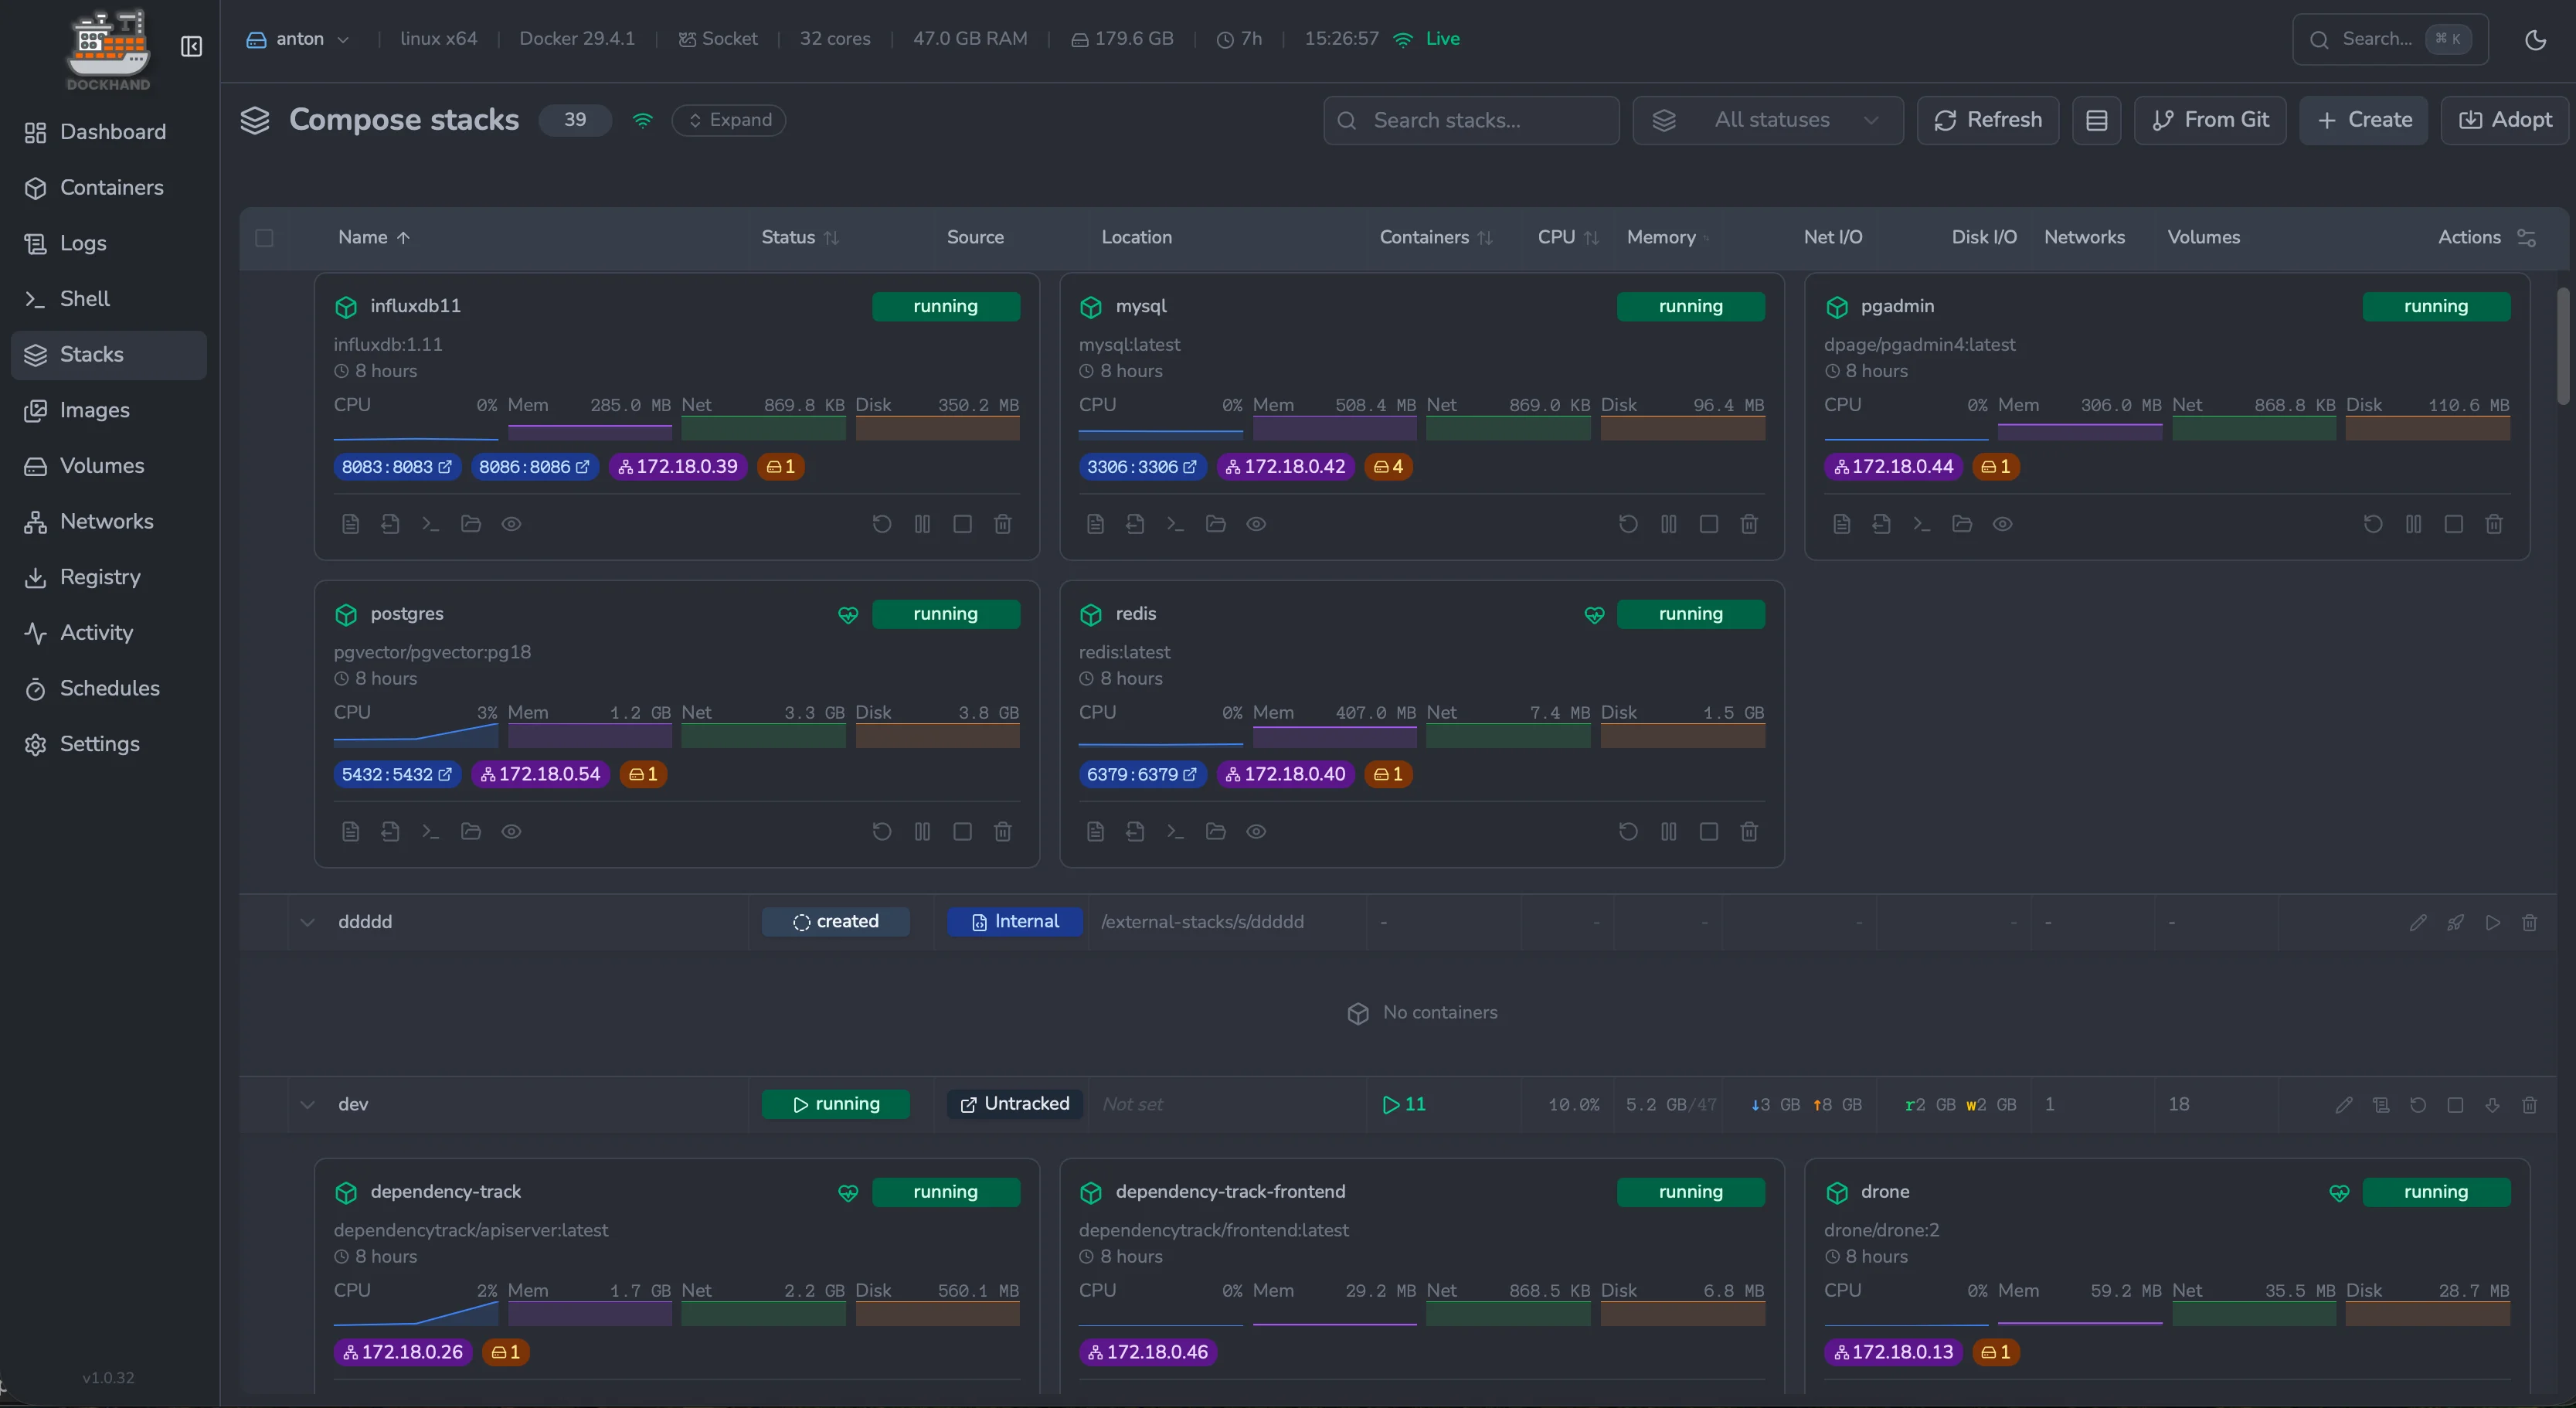Image resolution: width=2576 pixels, height=1408 pixels.
Task: Sort stacks by CPU column
Action: [1568, 238]
